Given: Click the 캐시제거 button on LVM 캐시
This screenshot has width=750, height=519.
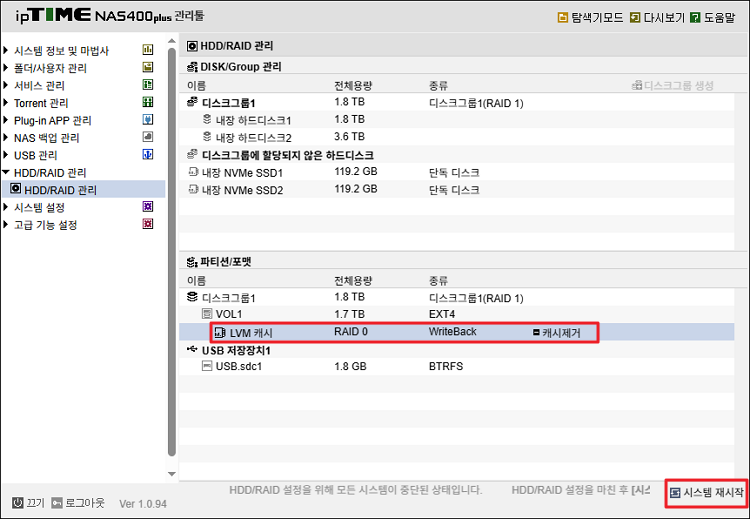Looking at the screenshot, I should (559, 333).
